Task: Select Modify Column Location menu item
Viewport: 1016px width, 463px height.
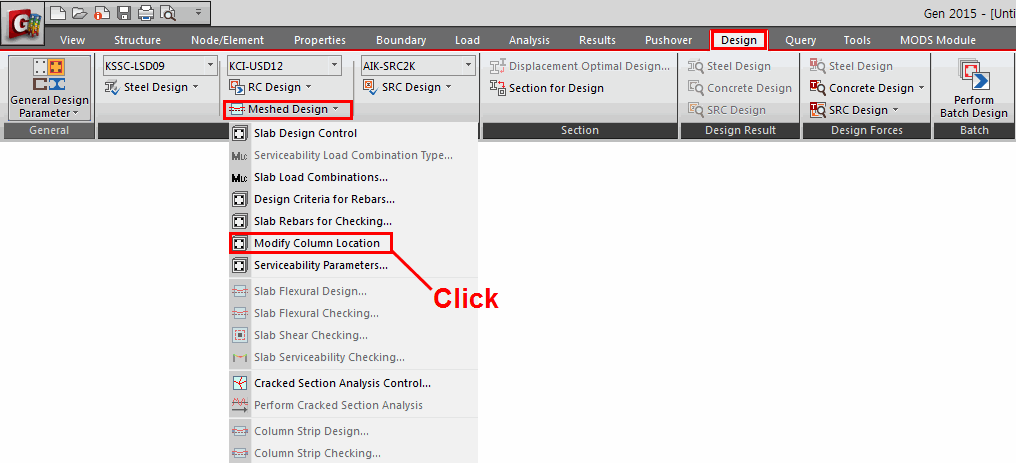Action: click(316, 243)
